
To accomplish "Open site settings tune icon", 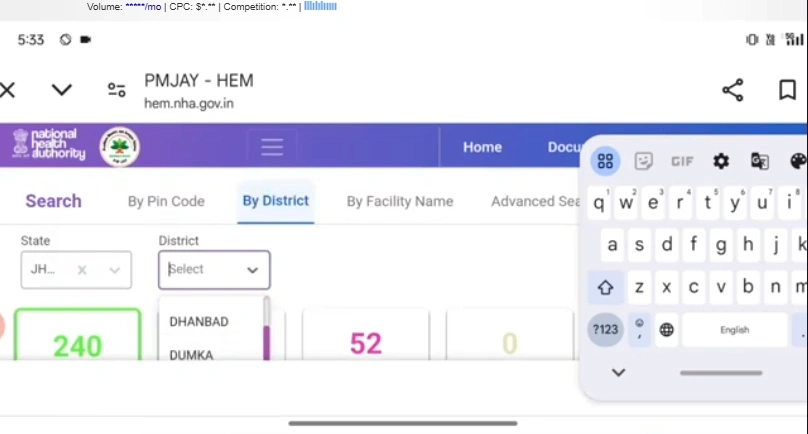I will 116,90.
